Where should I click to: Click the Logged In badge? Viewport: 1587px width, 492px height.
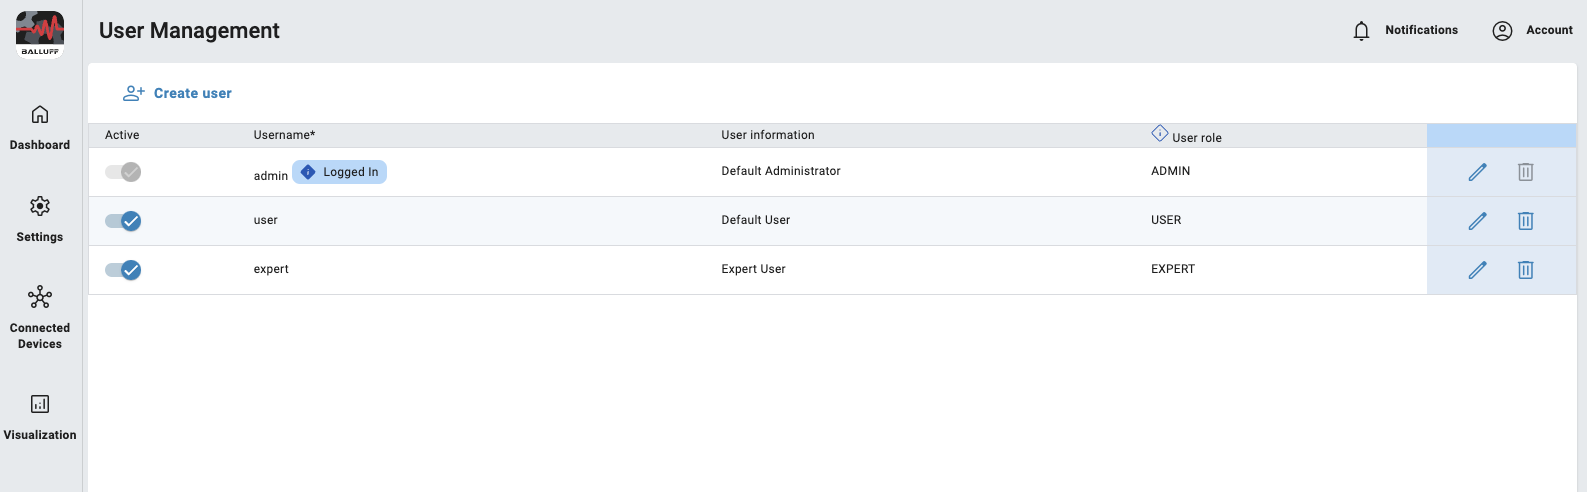339,172
